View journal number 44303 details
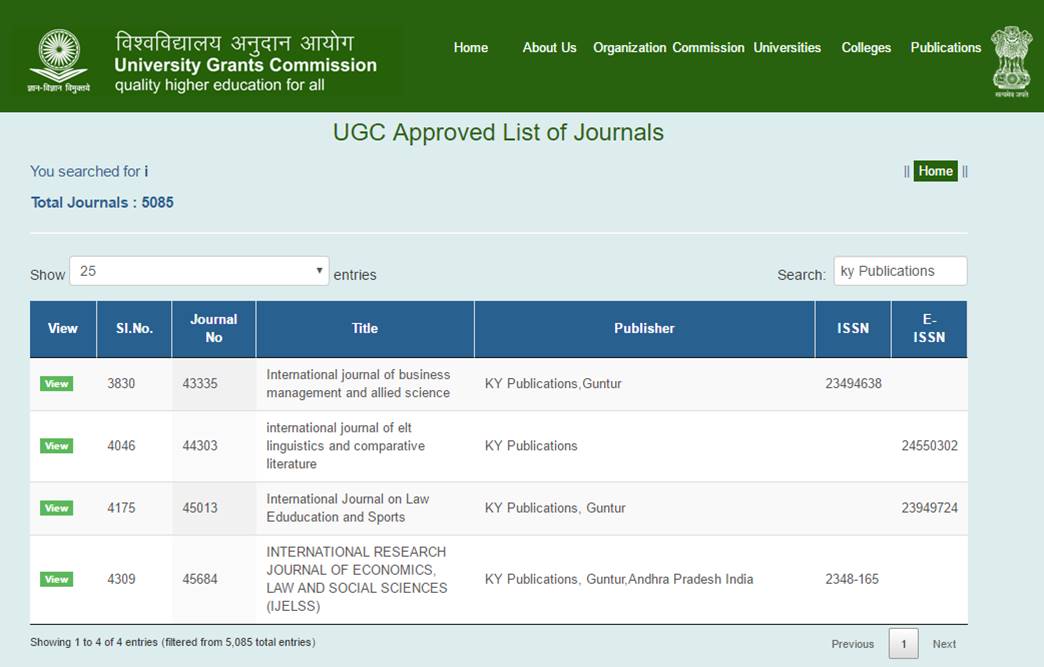Image resolution: width=1044 pixels, height=667 pixels. (x=57, y=446)
